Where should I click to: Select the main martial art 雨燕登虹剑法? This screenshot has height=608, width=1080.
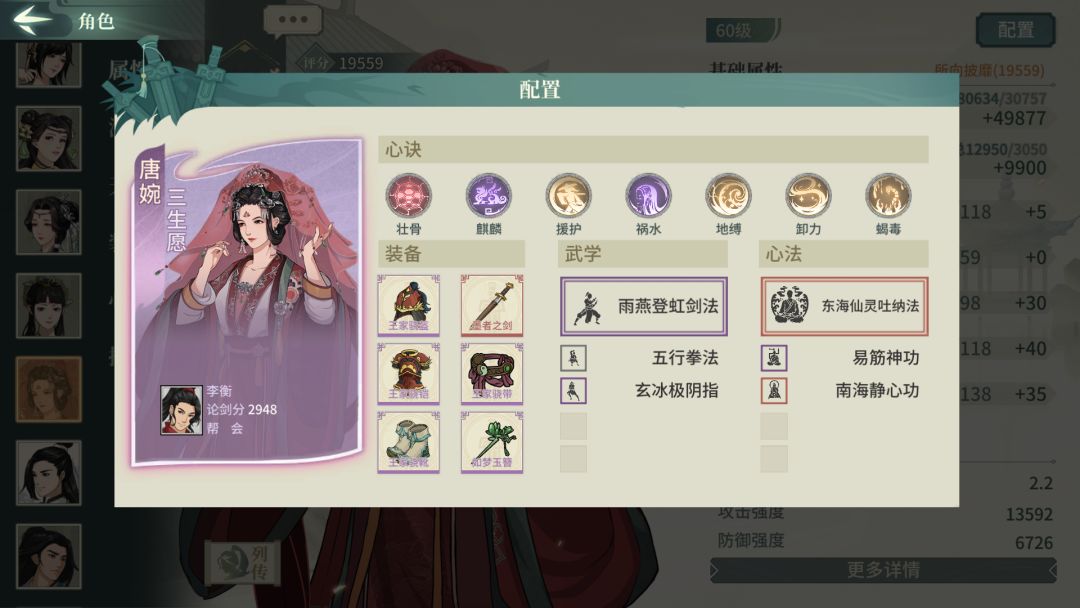coord(644,306)
